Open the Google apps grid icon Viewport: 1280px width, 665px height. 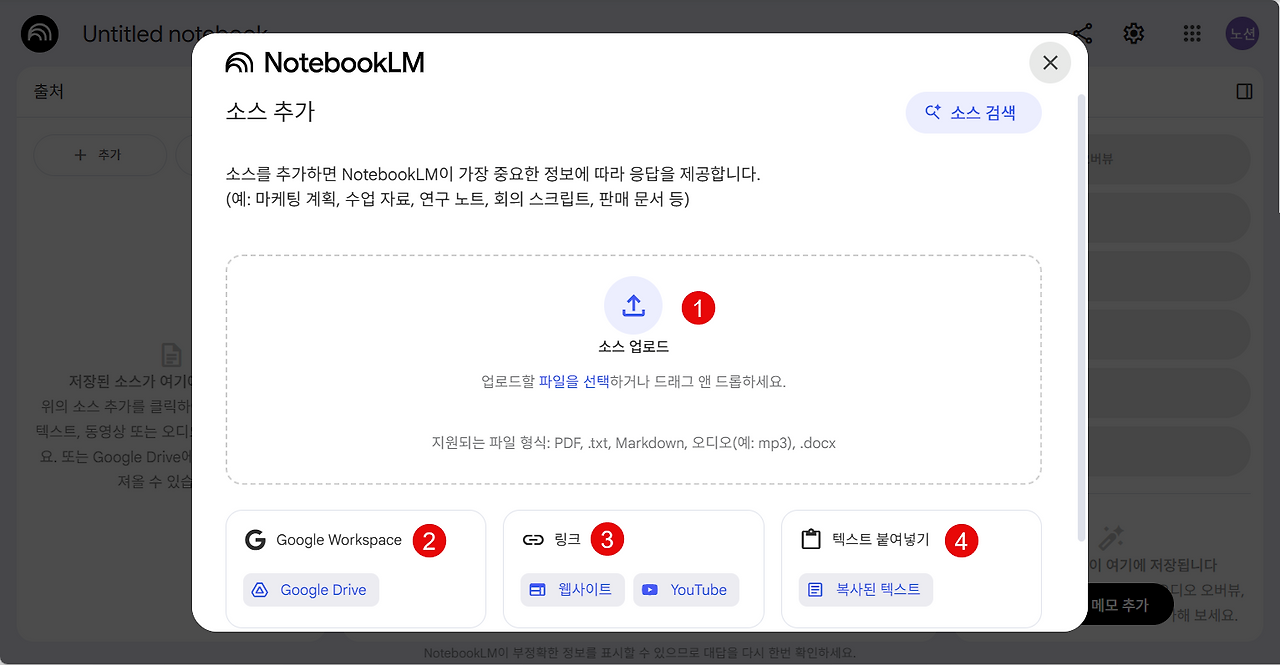1191,34
